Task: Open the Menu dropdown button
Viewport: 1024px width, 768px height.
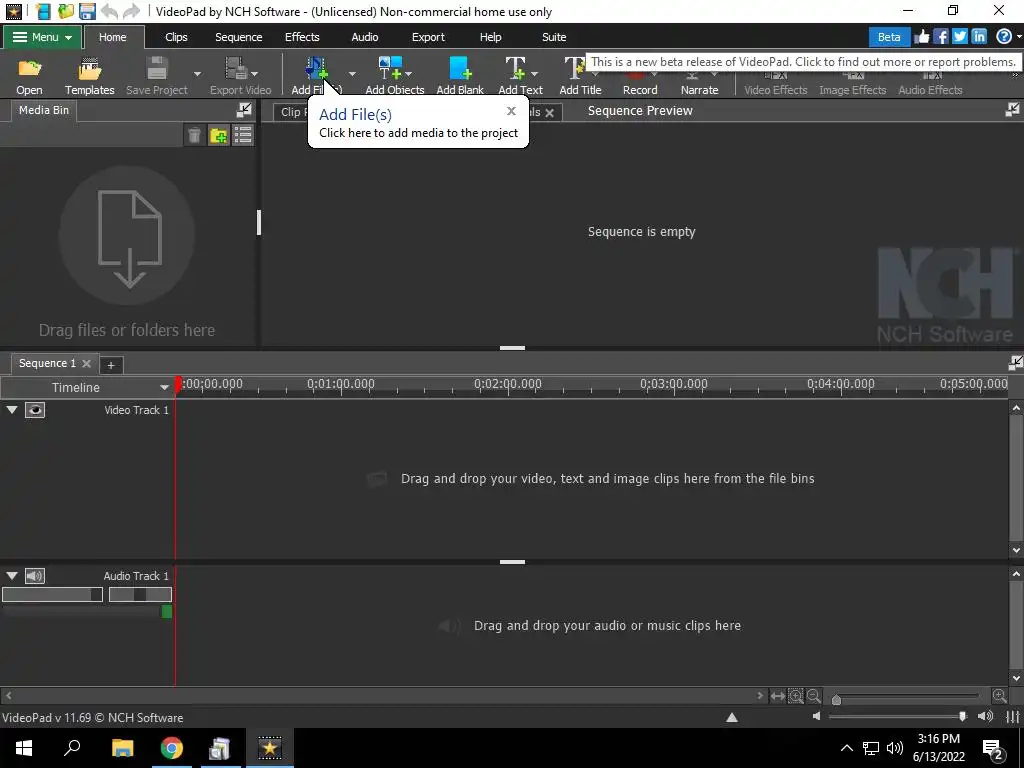Action: 42,37
